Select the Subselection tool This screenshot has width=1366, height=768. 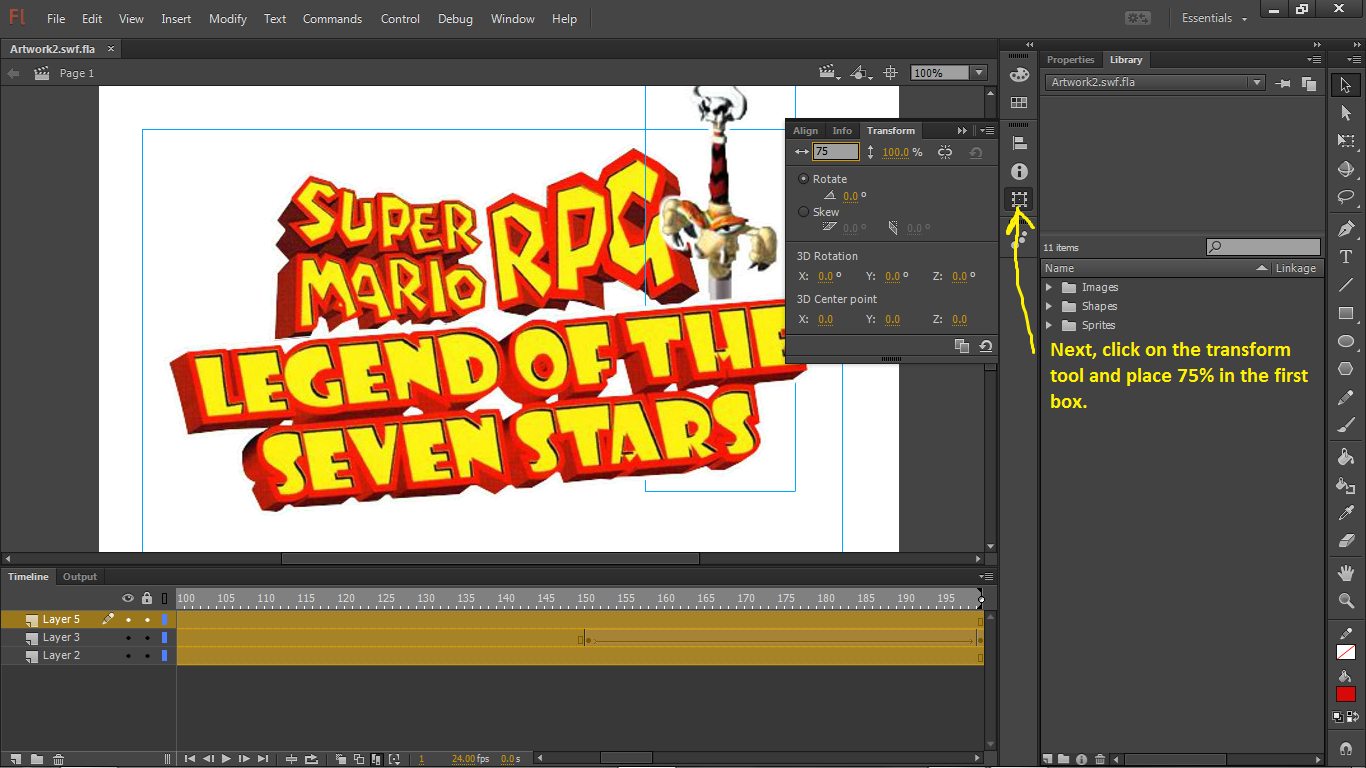tap(1346, 113)
